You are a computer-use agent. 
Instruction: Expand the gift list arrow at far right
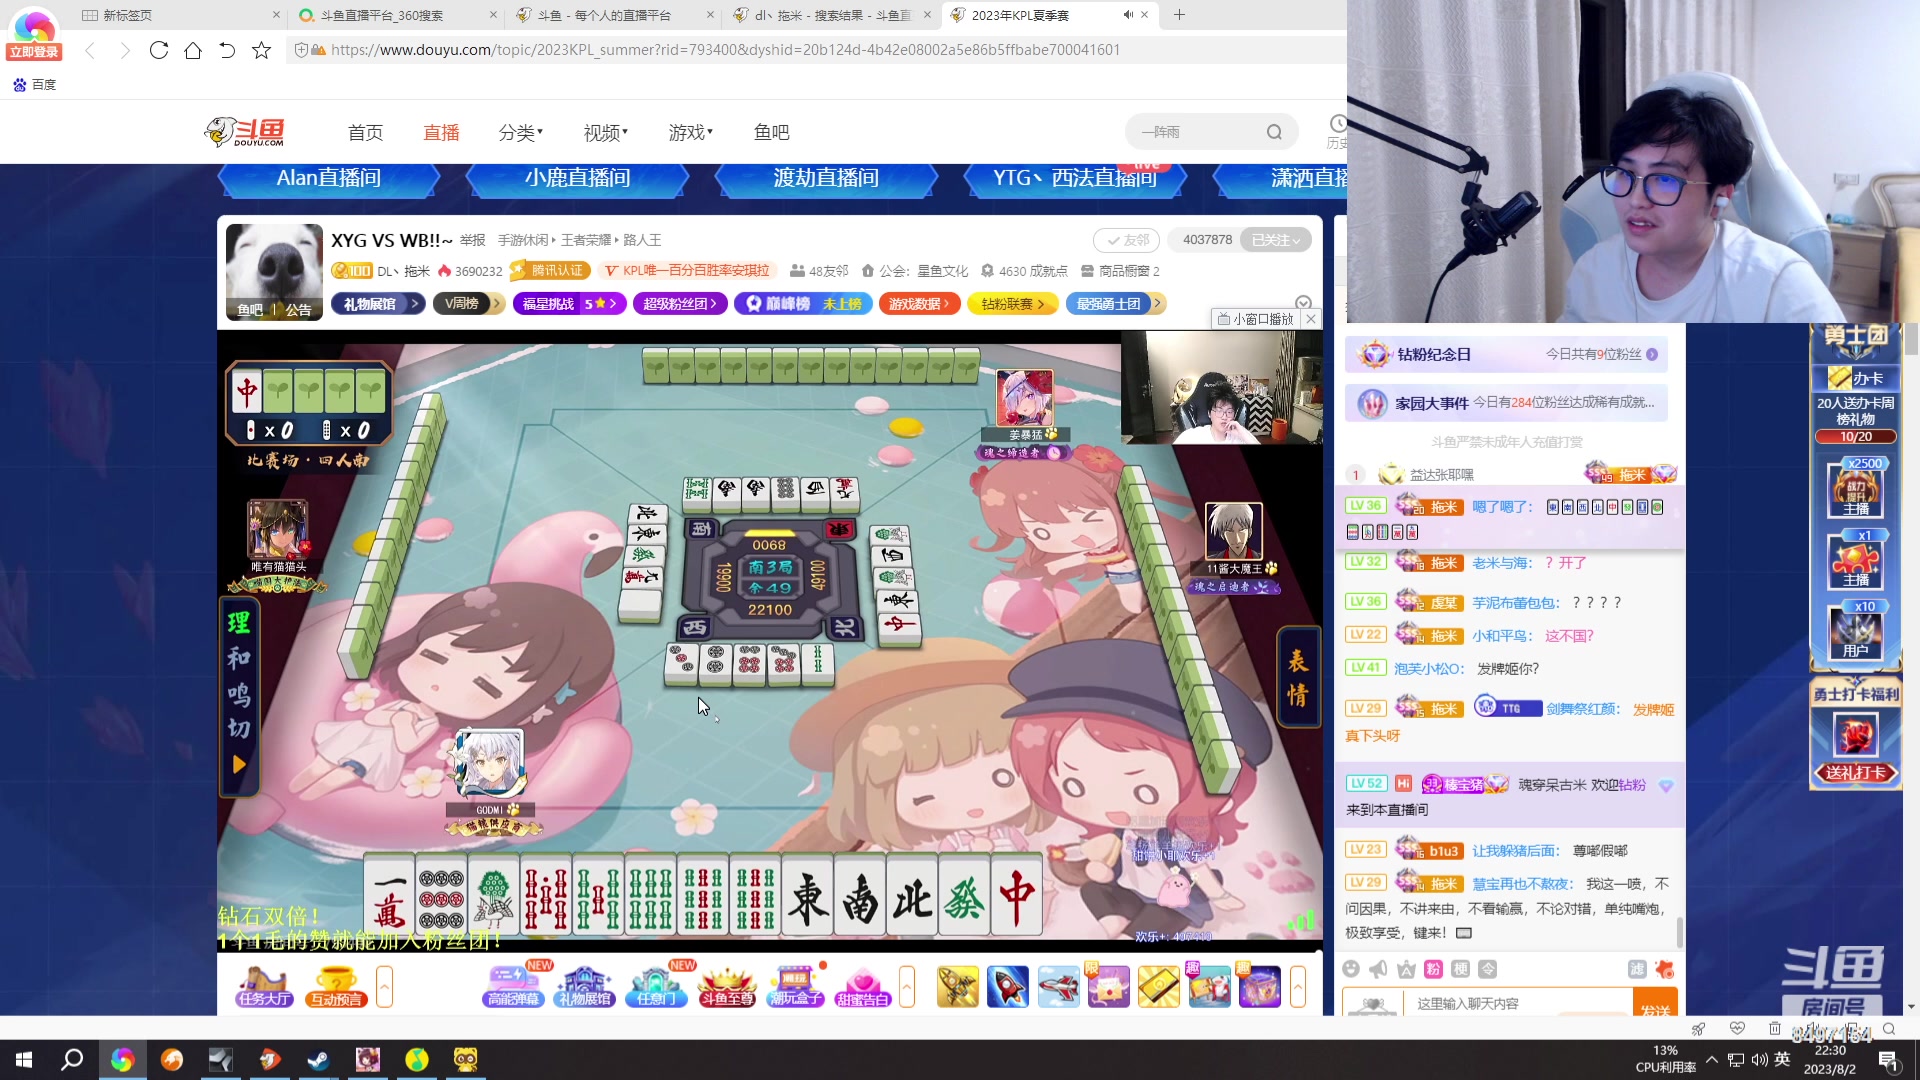(x=1298, y=986)
